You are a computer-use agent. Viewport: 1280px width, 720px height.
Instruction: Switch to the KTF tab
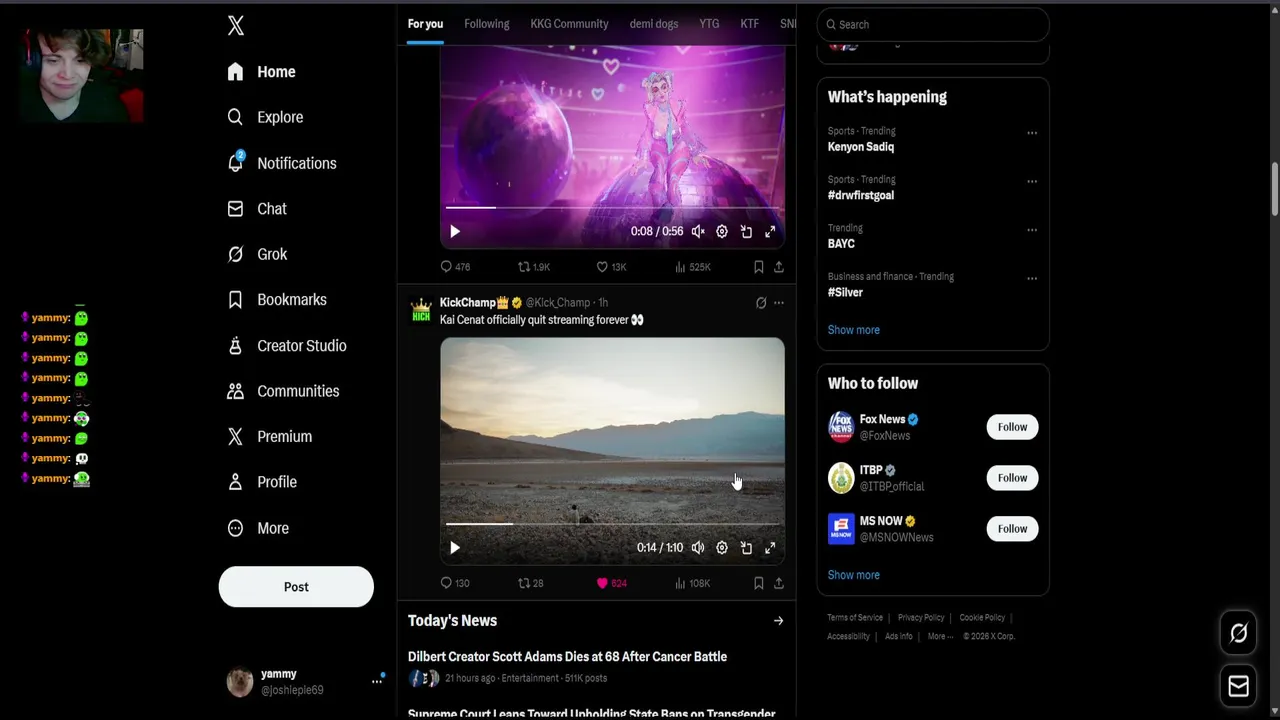click(x=749, y=24)
